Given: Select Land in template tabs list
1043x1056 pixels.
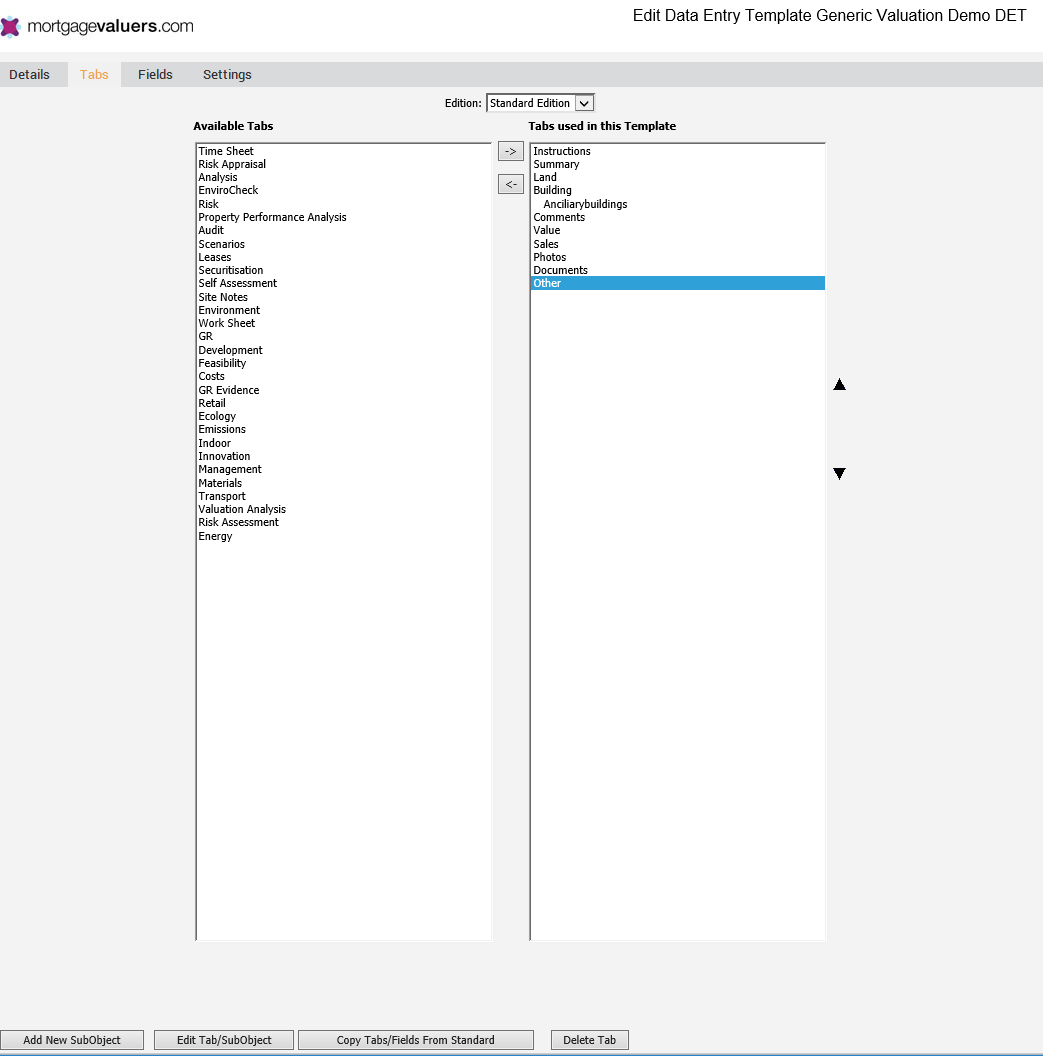Looking at the screenshot, I should click(x=678, y=177).
